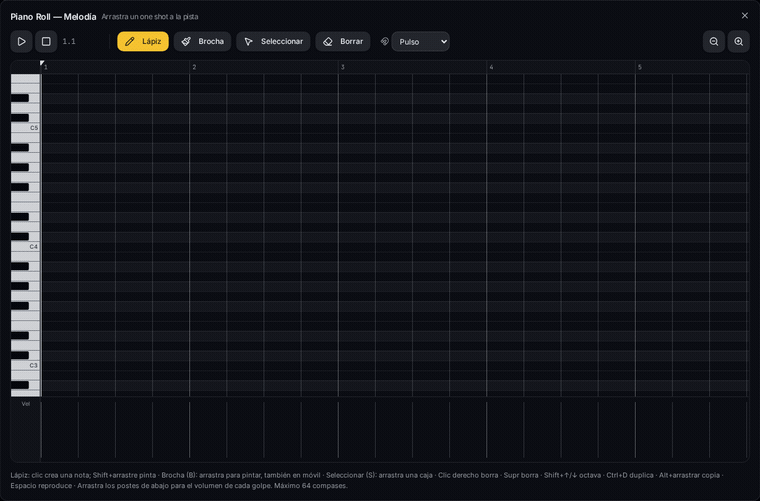Open the Pulso snap dropdown
This screenshot has height=501, width=760.
[x=420, y=42]
